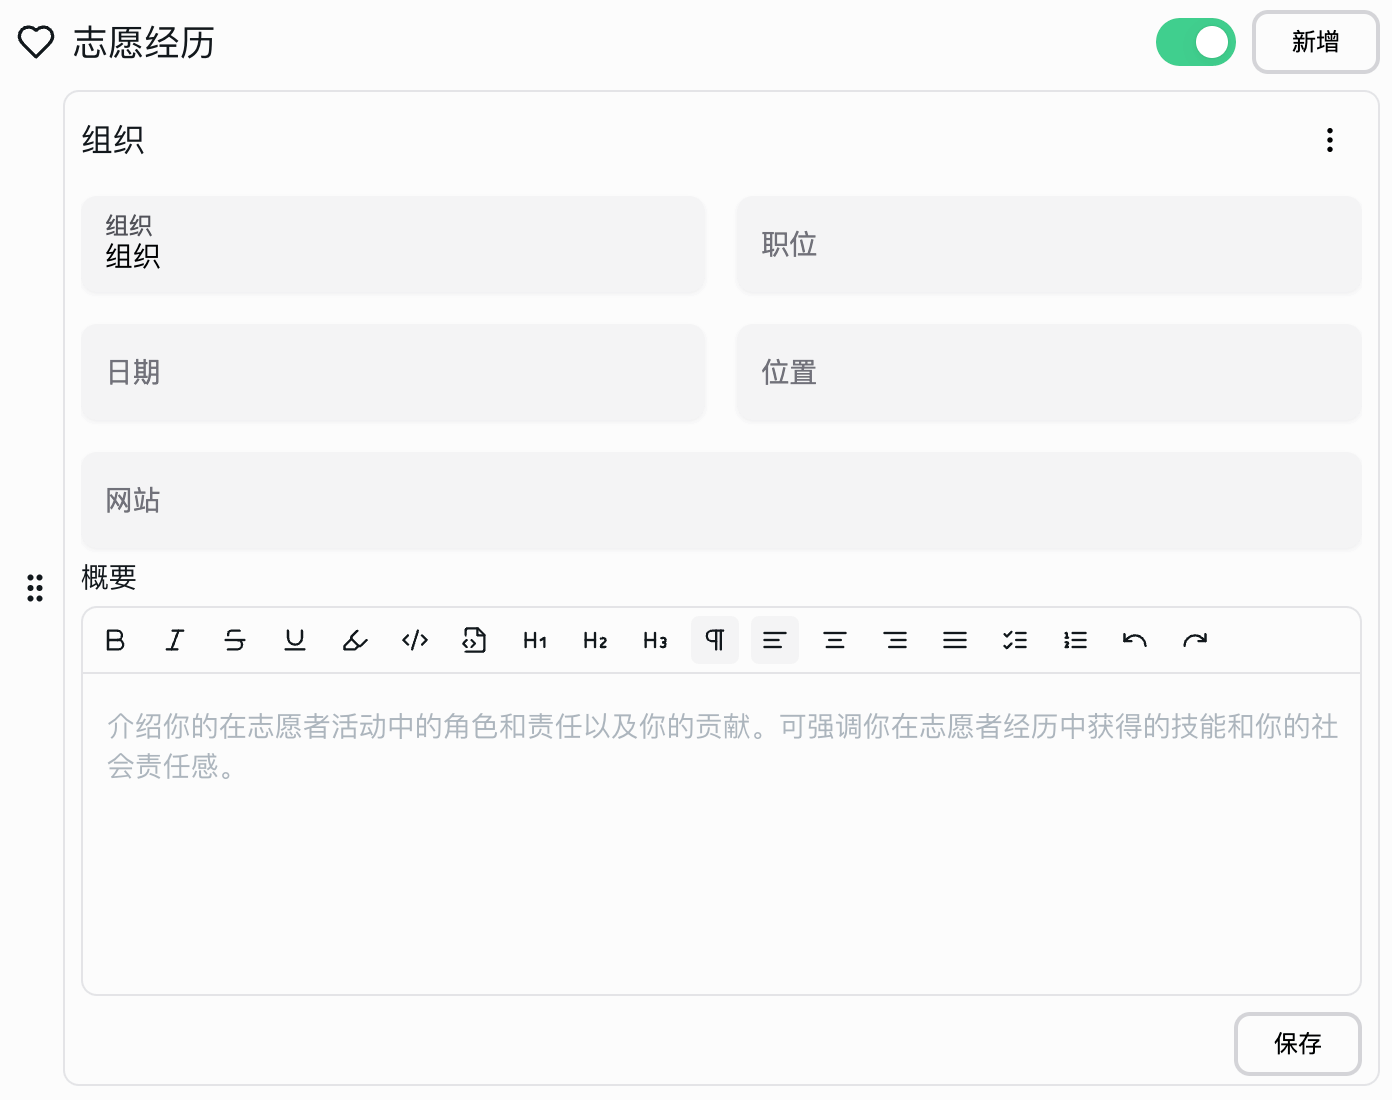Apply italic formatting

point(175,640)
